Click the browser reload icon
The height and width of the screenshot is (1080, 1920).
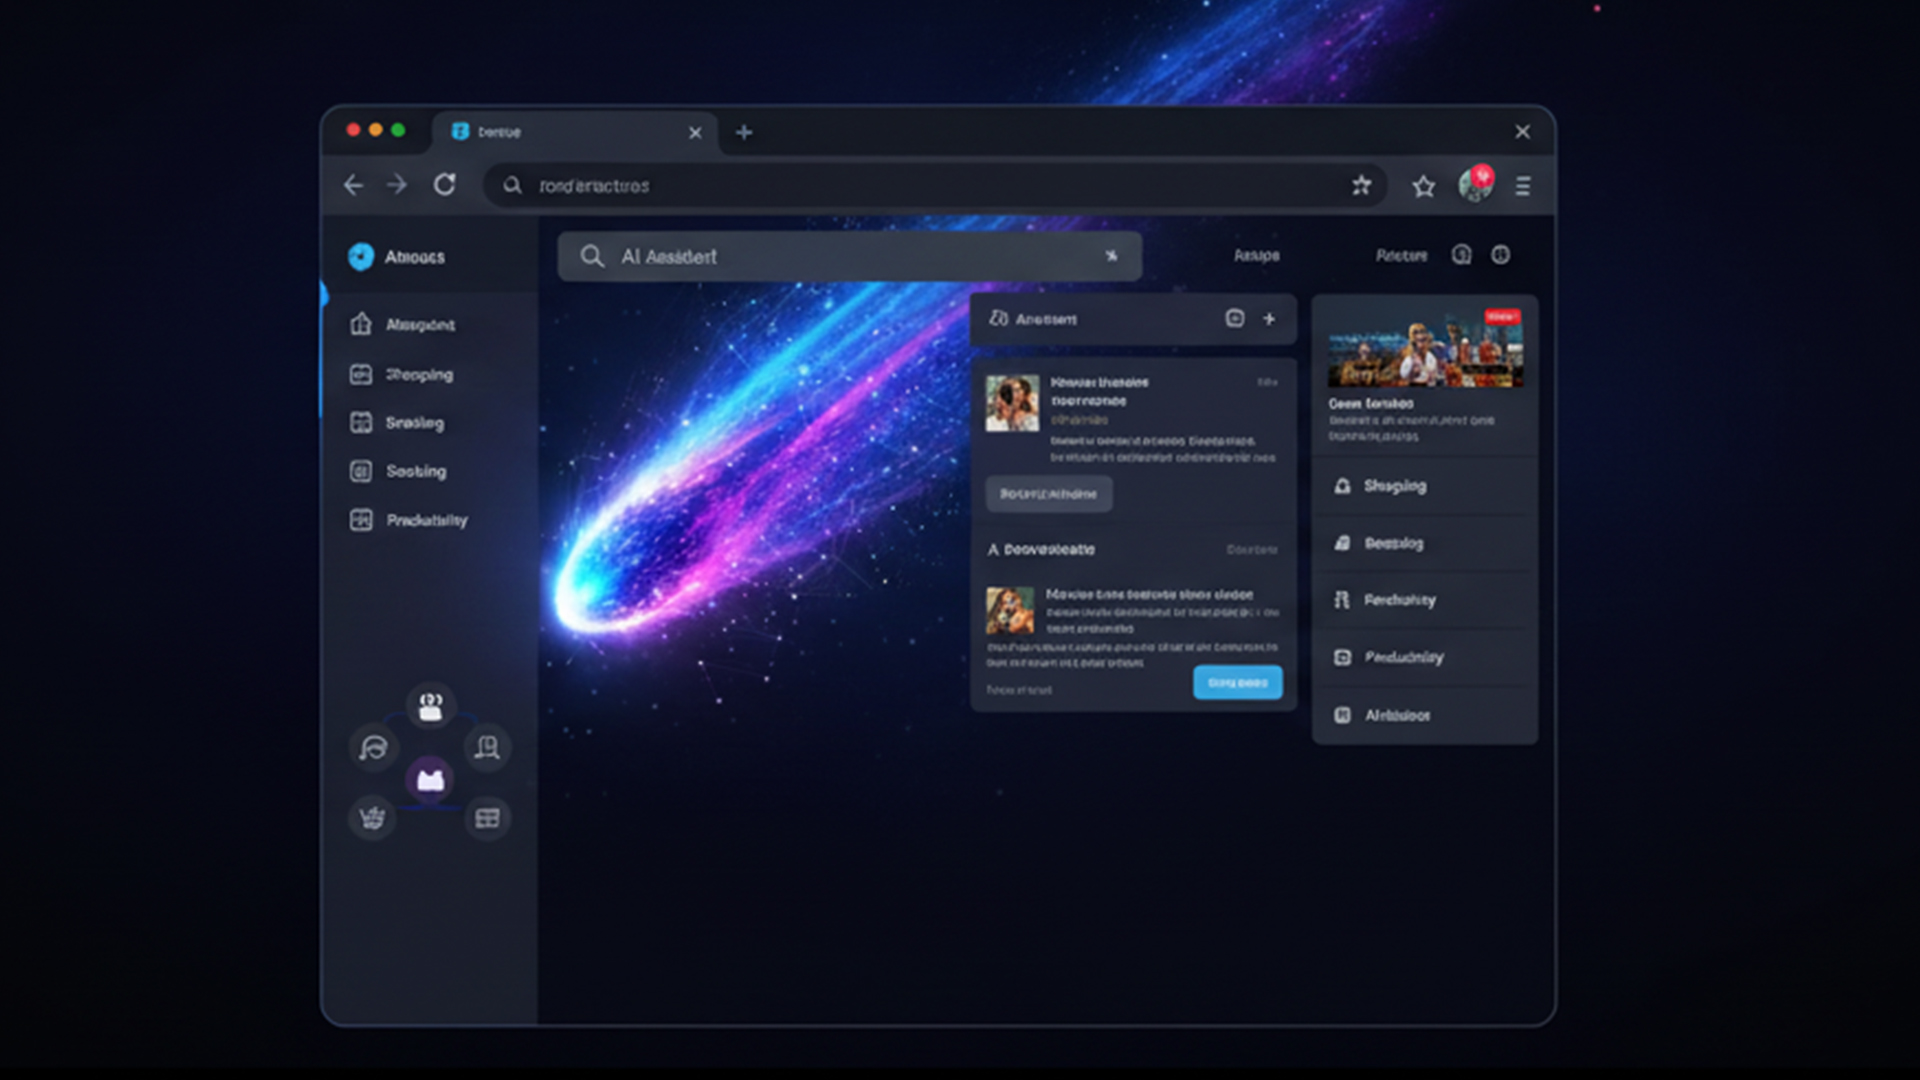click(x=444, y=185)
